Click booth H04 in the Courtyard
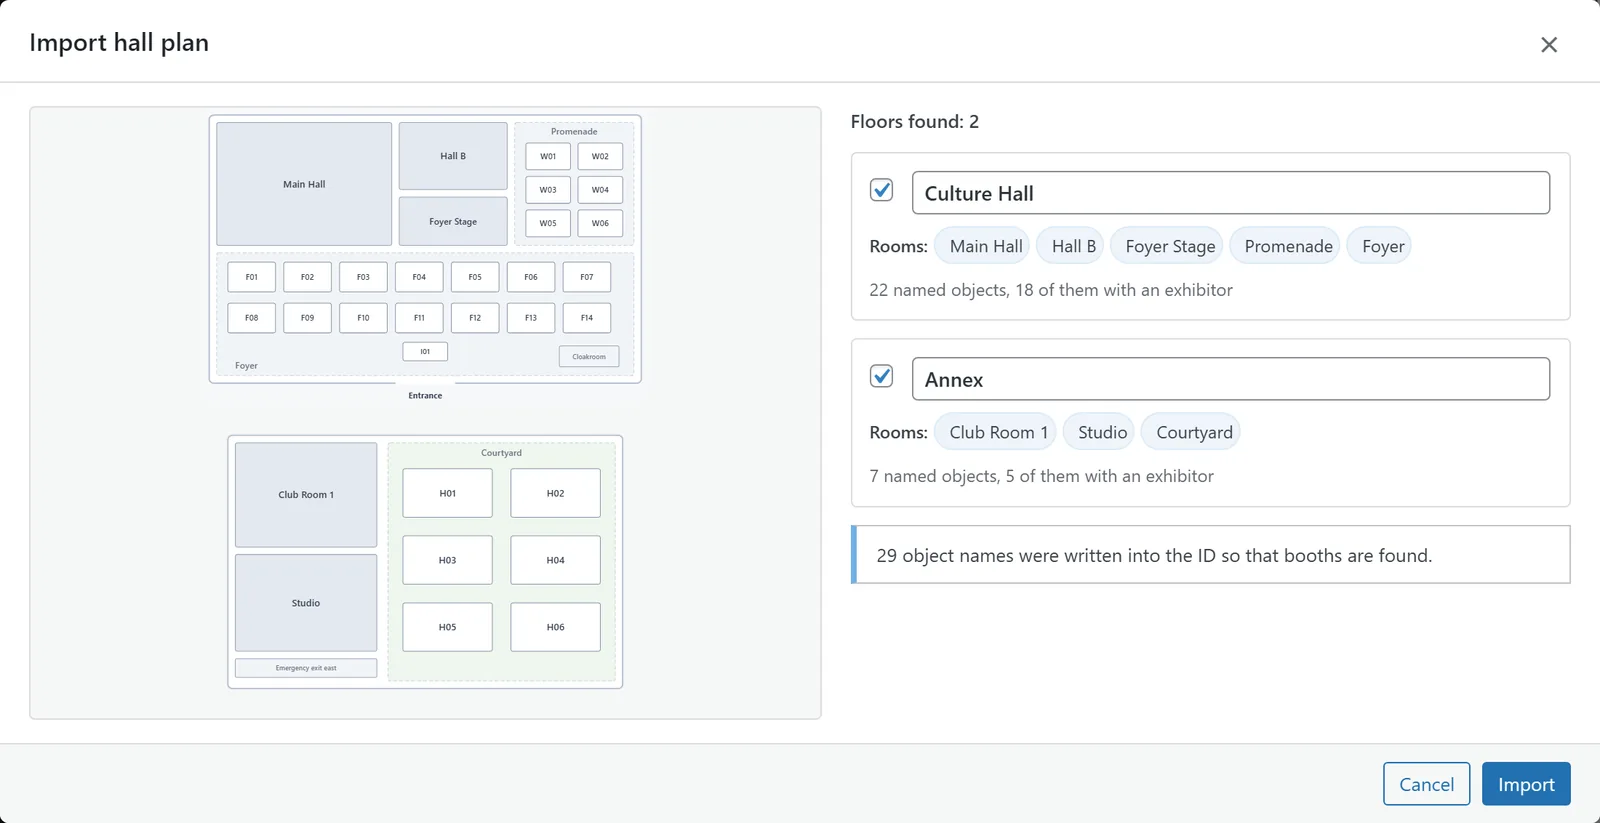Viewport: 1600px width, 823px height. pos(556,560)
